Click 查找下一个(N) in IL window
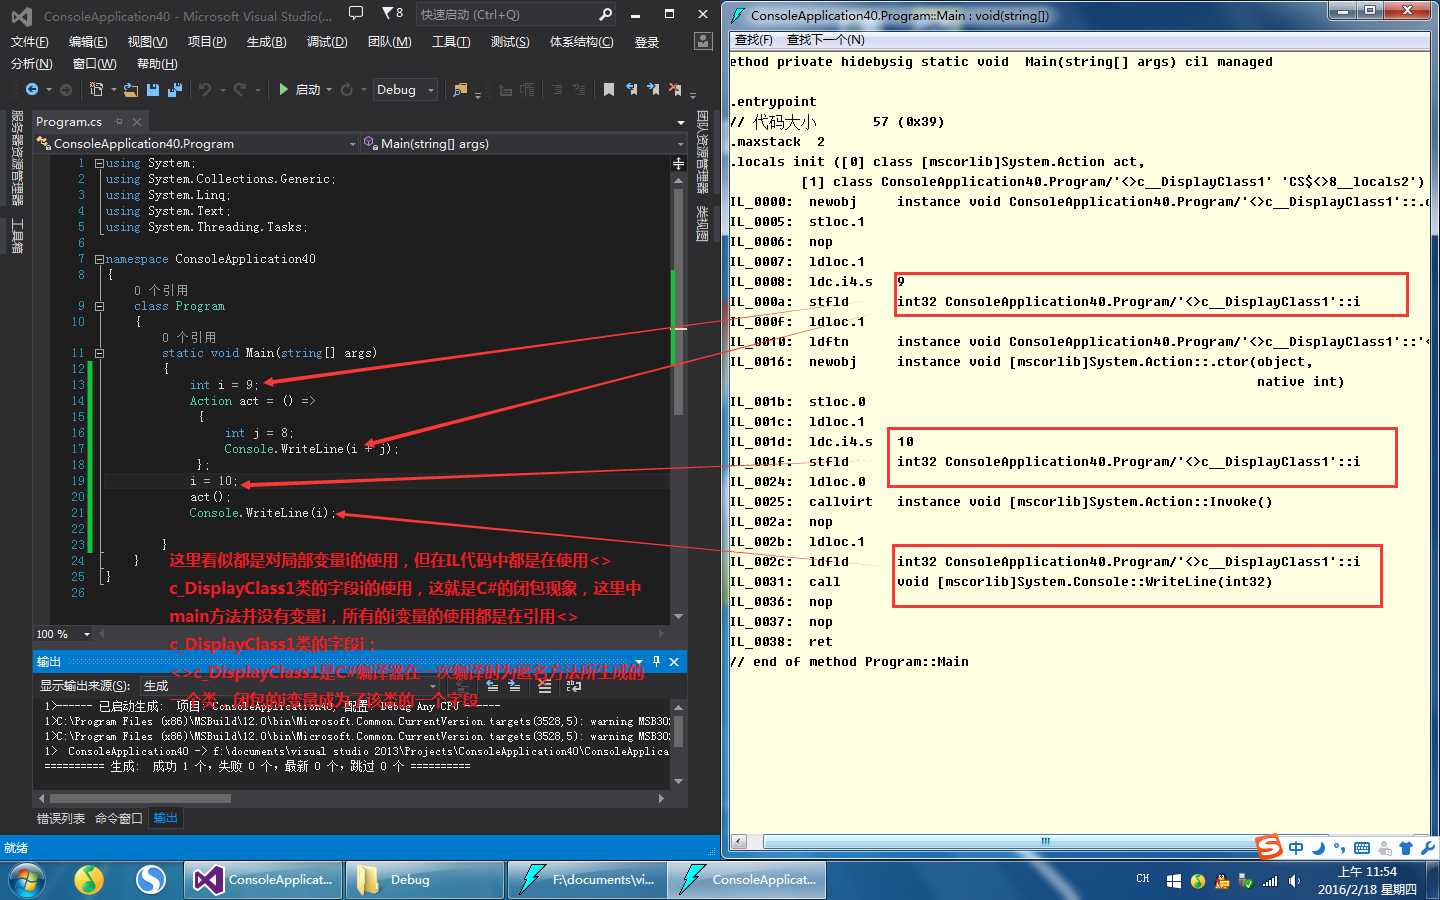 (826, 40)
